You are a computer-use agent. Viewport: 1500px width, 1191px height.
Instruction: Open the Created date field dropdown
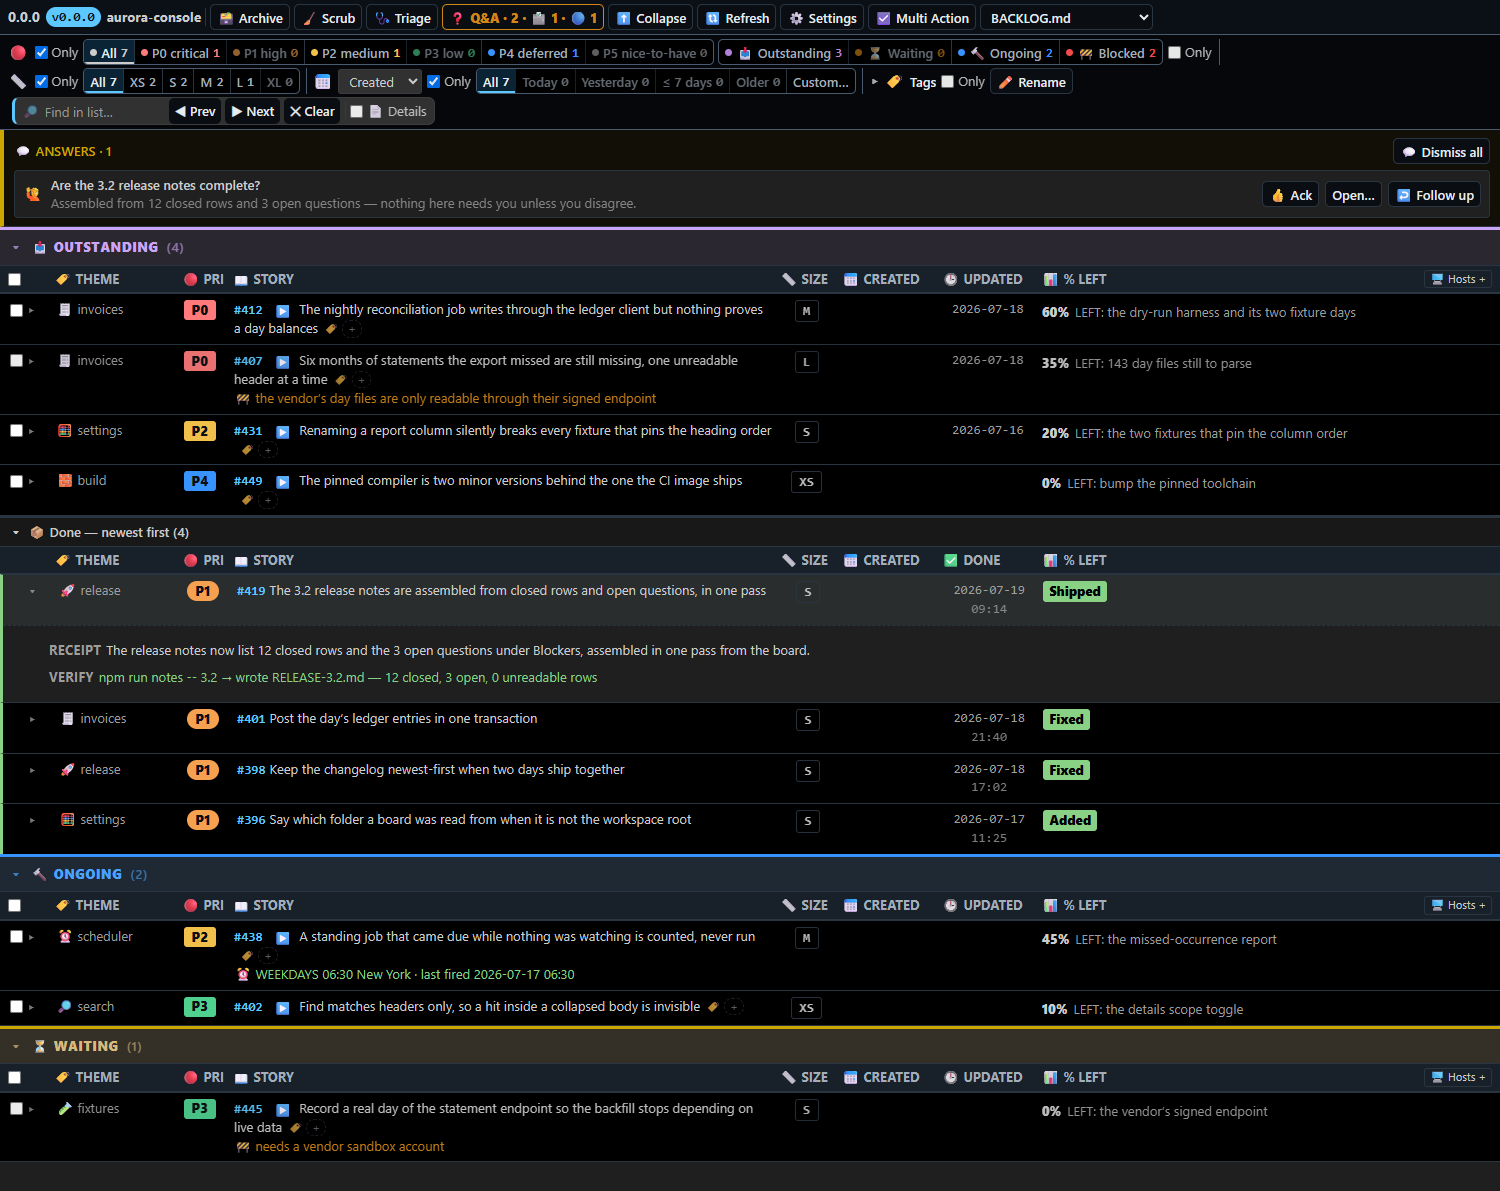click(x=379, y=82)
